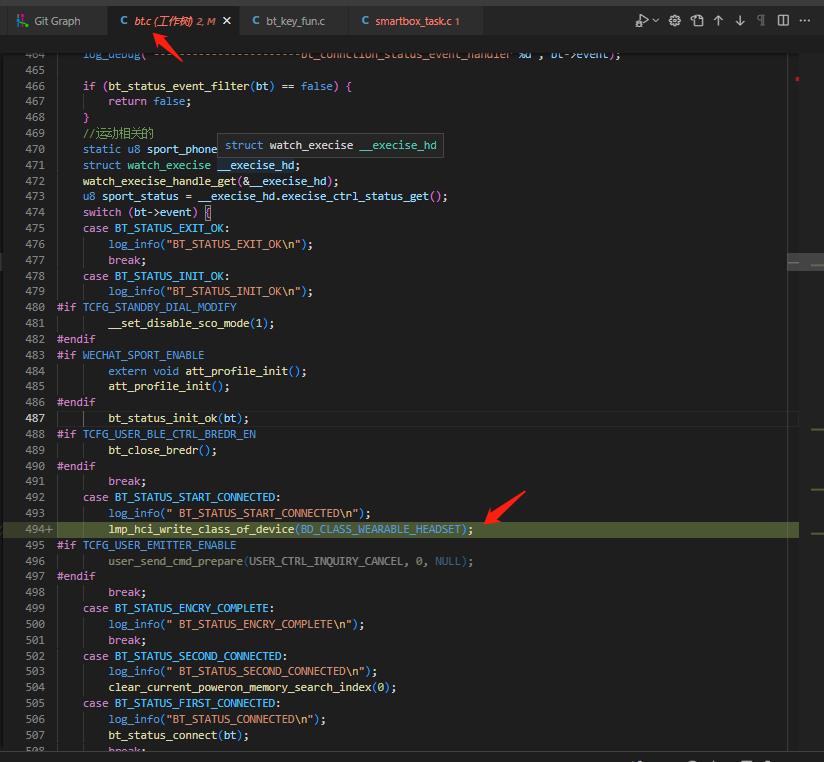Switch to the Git Graph tab
The image size is (824, 762).
[x=49, y=21]
